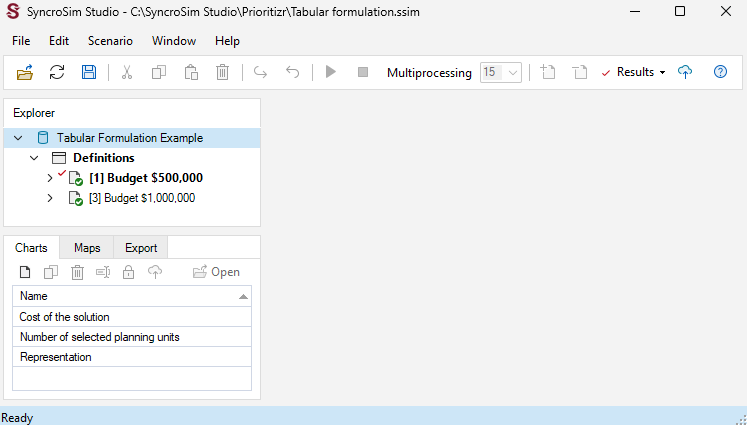This screenshot has width=747, height=425.
Task: Open the Edit menu
Action: tap(59, 41)
